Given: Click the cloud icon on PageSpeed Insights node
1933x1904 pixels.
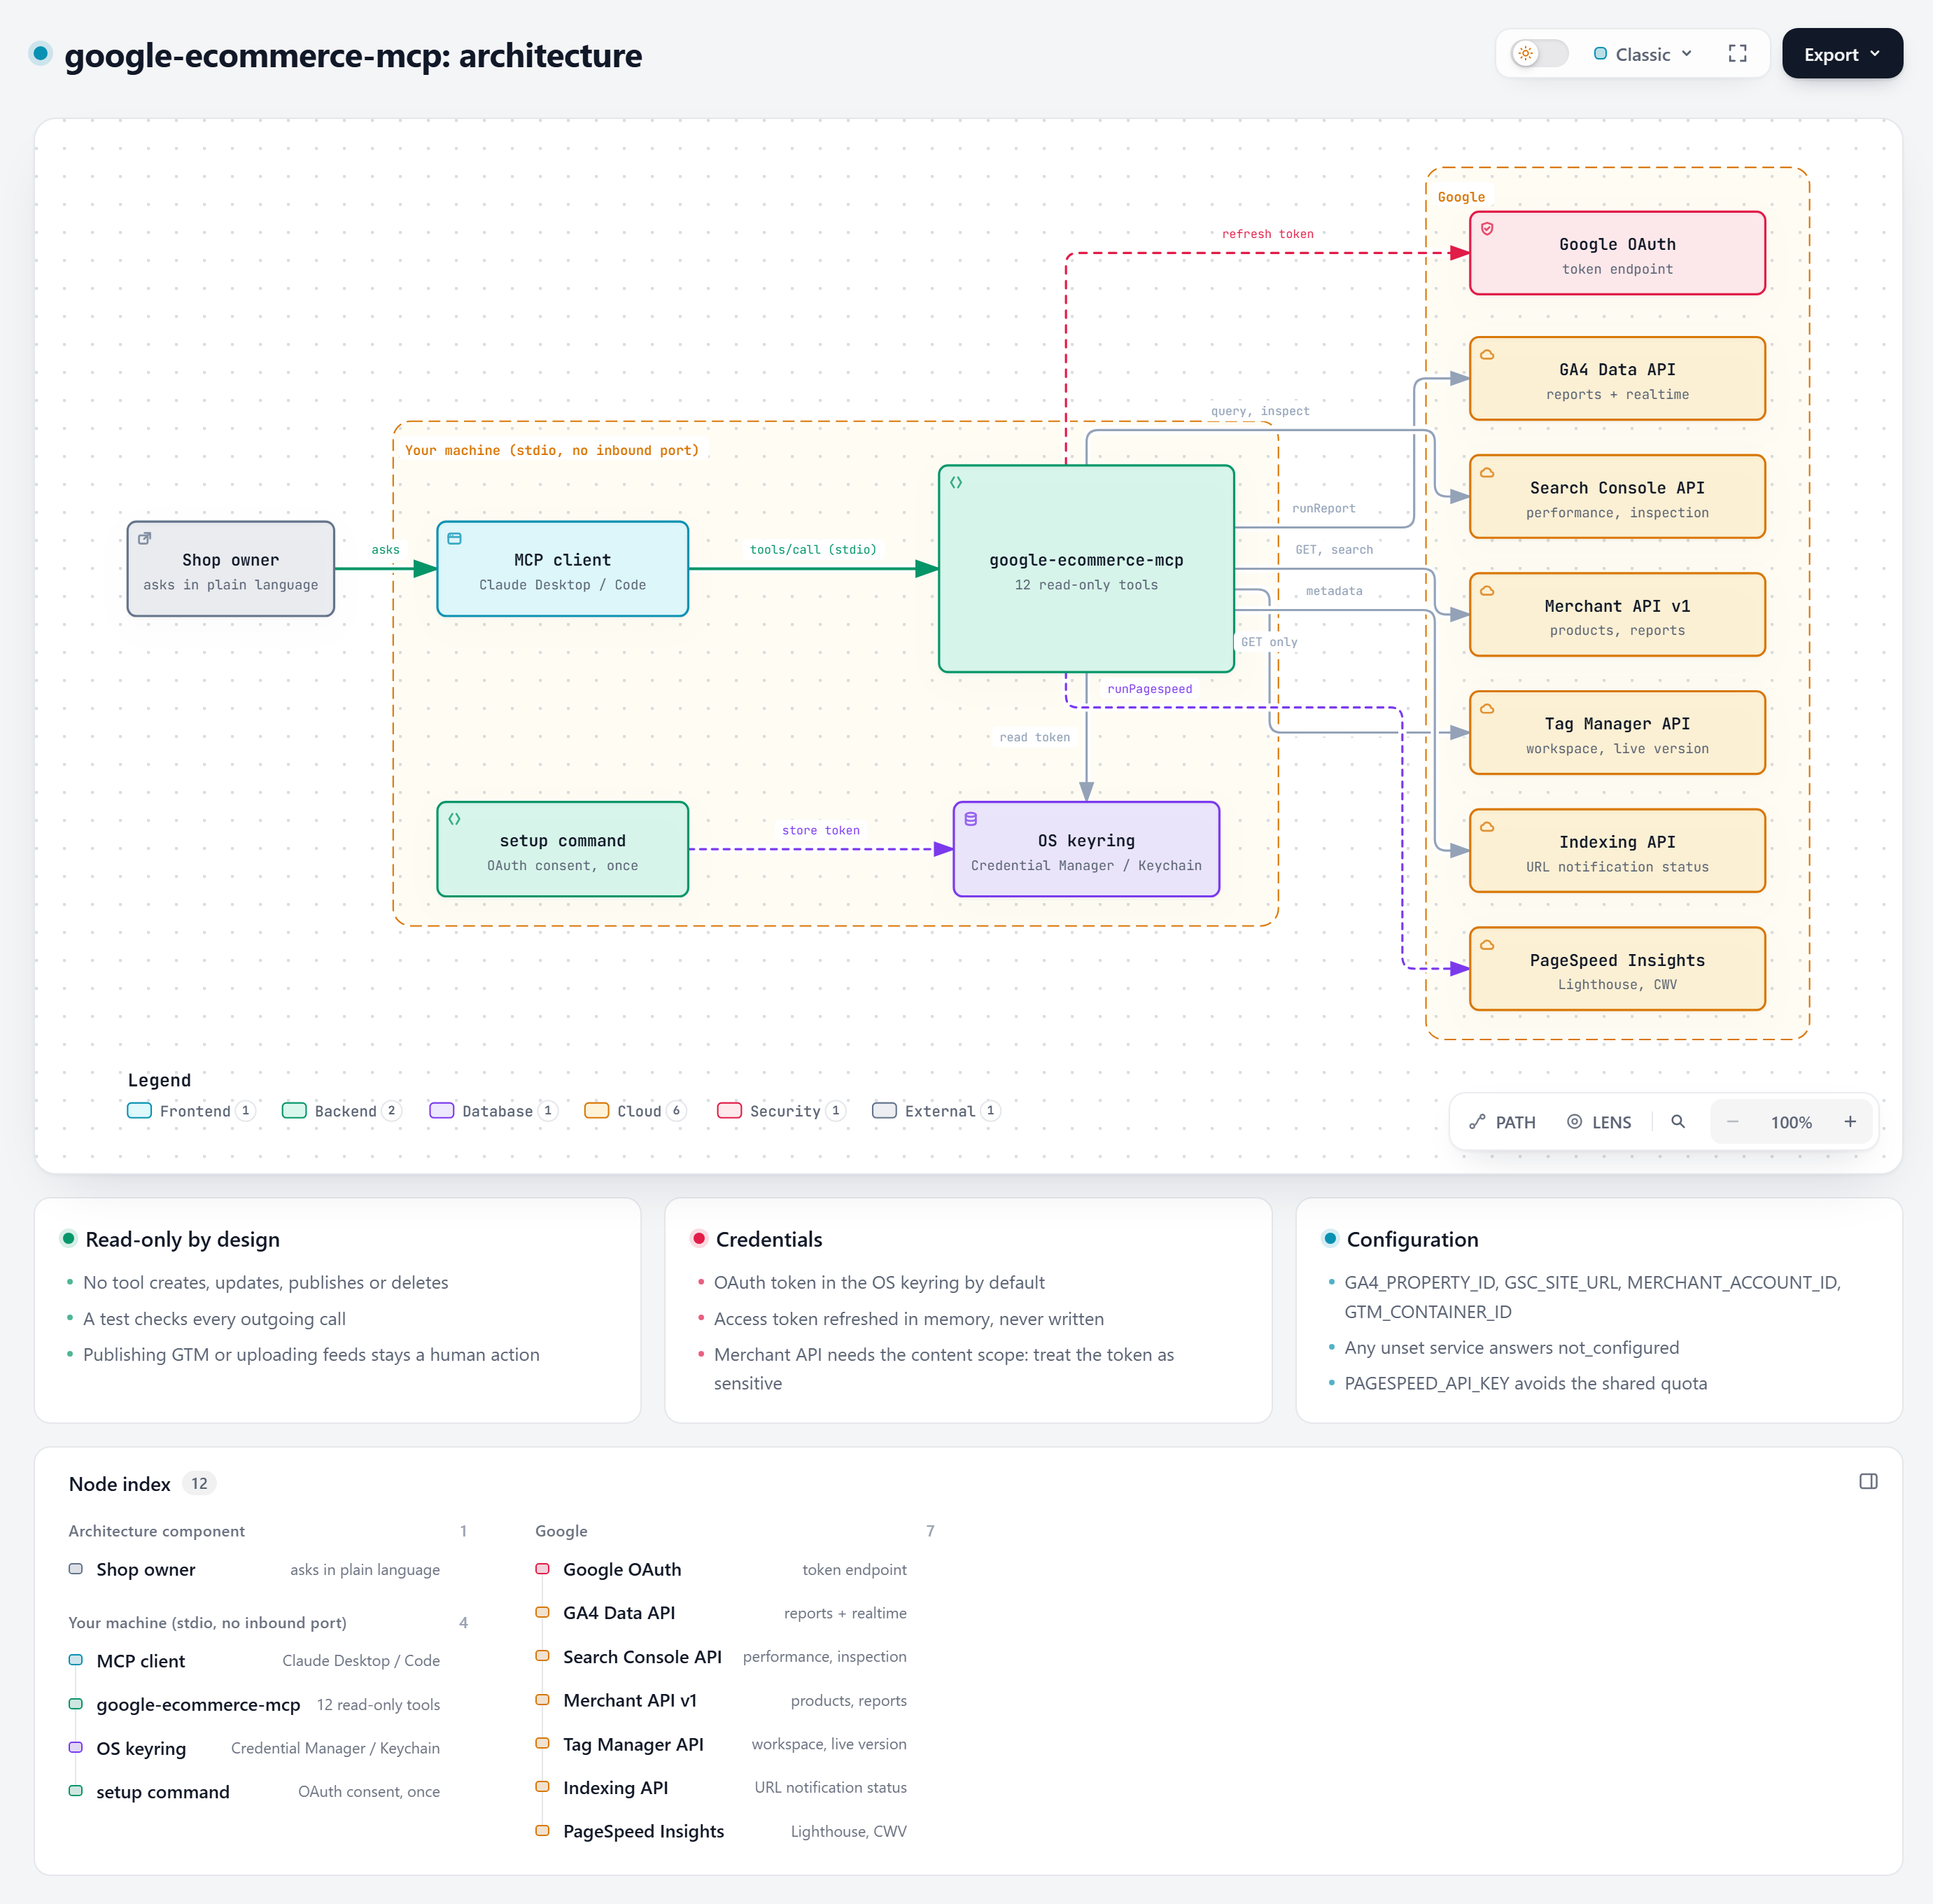Looking at the screenshot, I should [x=1488, y=945].
